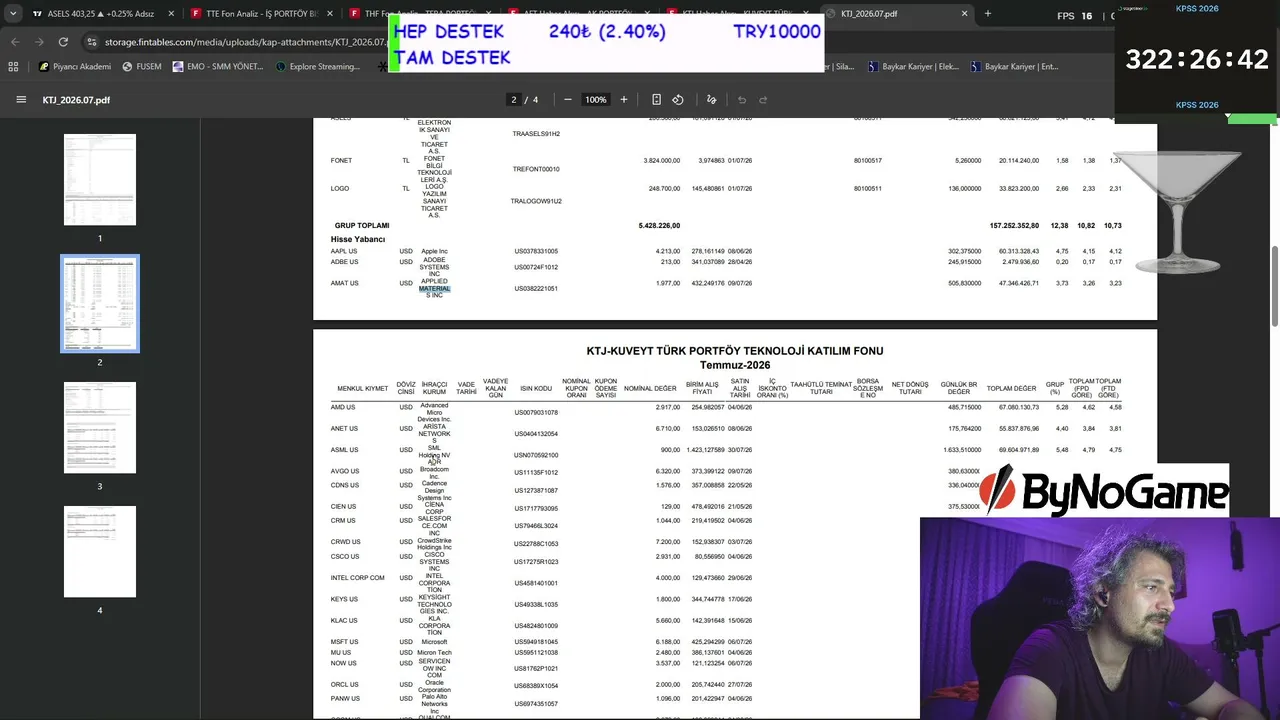Viewport: 1280px width, 720px height.
Task: Zoom in the PDF with plus icon
Action: coord(624,100)
